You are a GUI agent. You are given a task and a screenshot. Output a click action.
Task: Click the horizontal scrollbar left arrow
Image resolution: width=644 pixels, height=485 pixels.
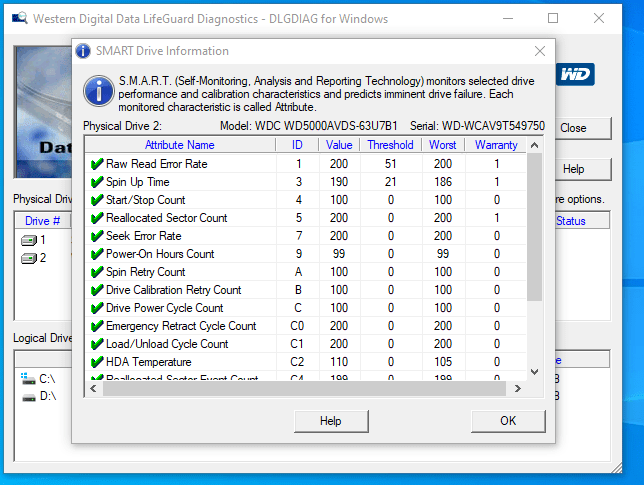(x=93, y=388)
